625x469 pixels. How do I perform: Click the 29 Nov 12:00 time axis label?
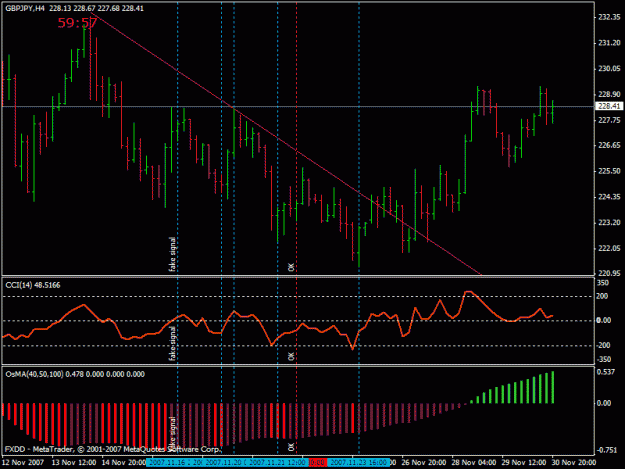(x=524, y=463)
